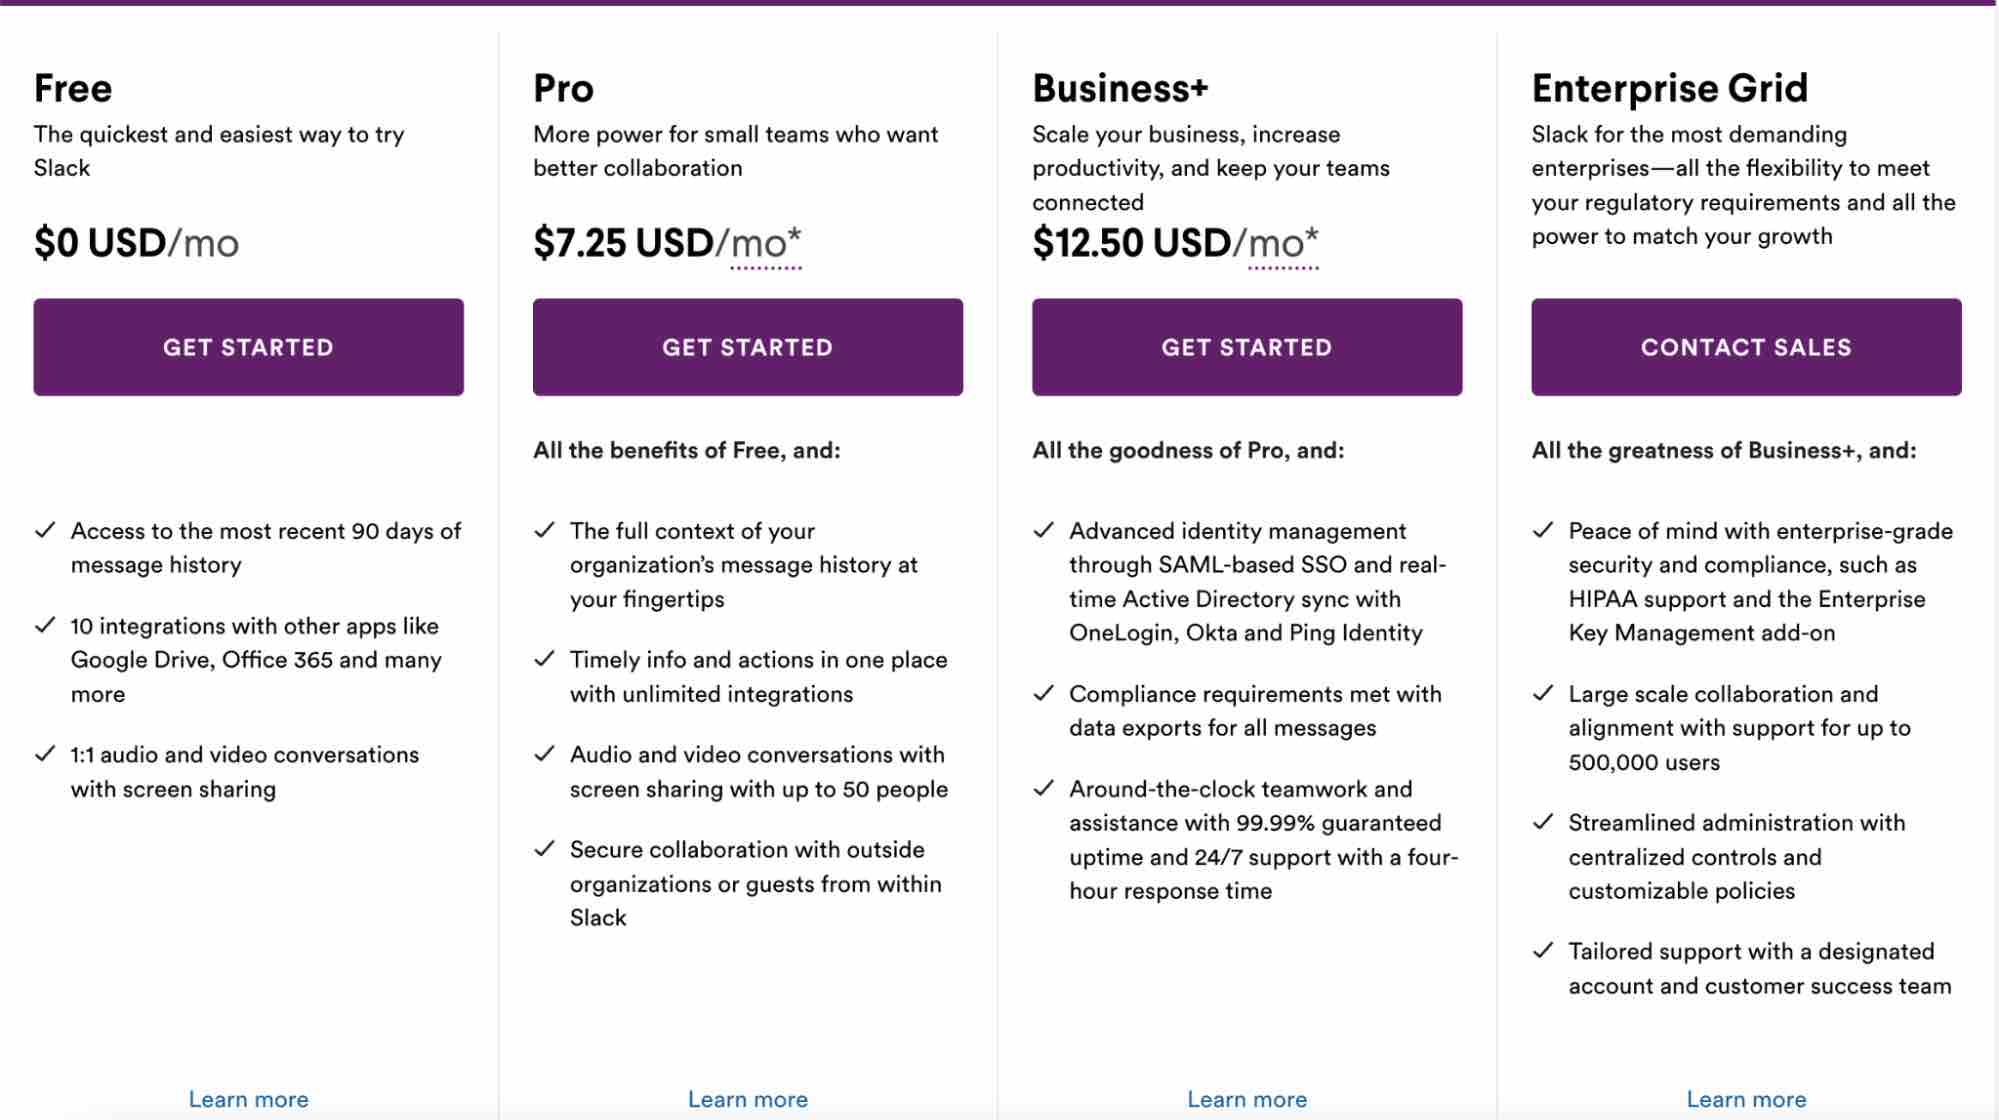The image size is (1999, 1120).
Task: Click Get Started under the Pro plan
Action: 747,347
